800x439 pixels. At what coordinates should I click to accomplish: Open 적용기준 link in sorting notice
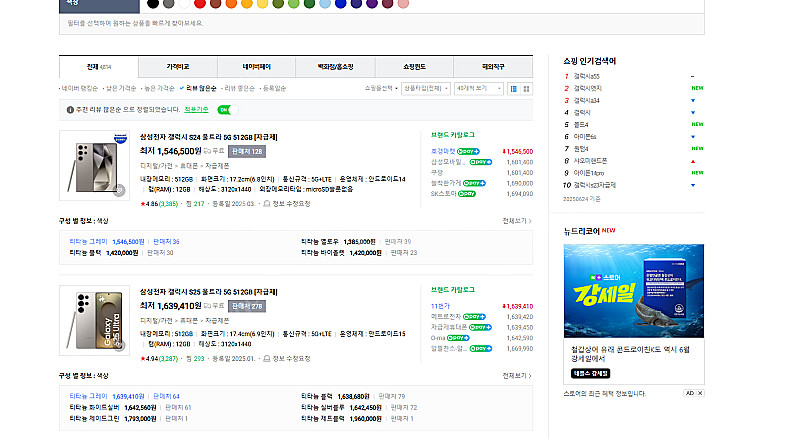pyautogui.click(x=196, y=110)
